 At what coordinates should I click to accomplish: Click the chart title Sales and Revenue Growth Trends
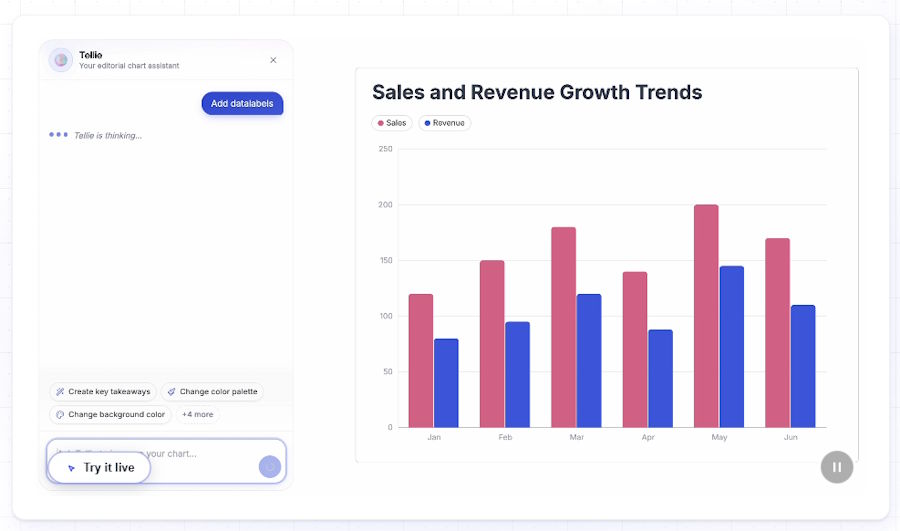(537, 92)
